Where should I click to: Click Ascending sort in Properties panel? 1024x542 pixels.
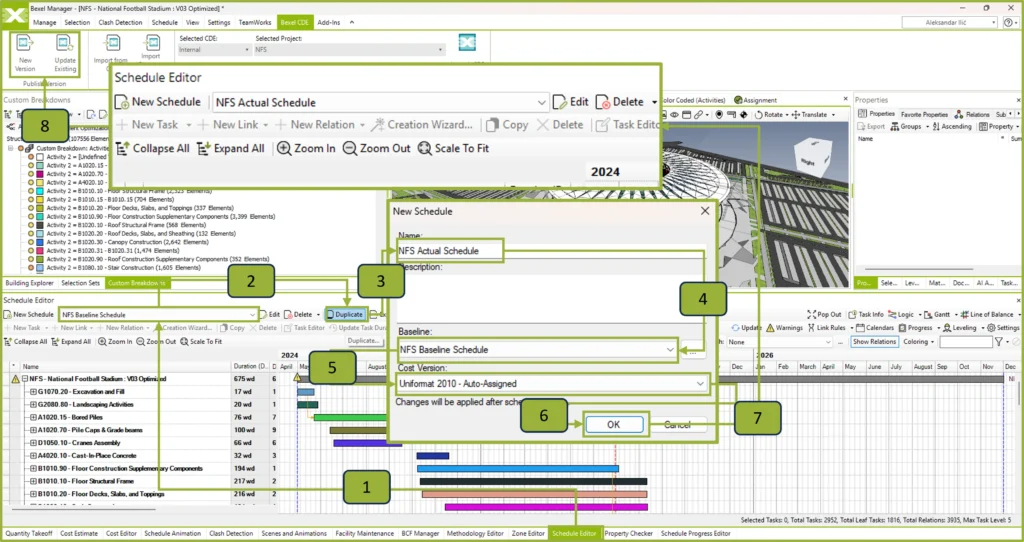[x=952, y=126]
